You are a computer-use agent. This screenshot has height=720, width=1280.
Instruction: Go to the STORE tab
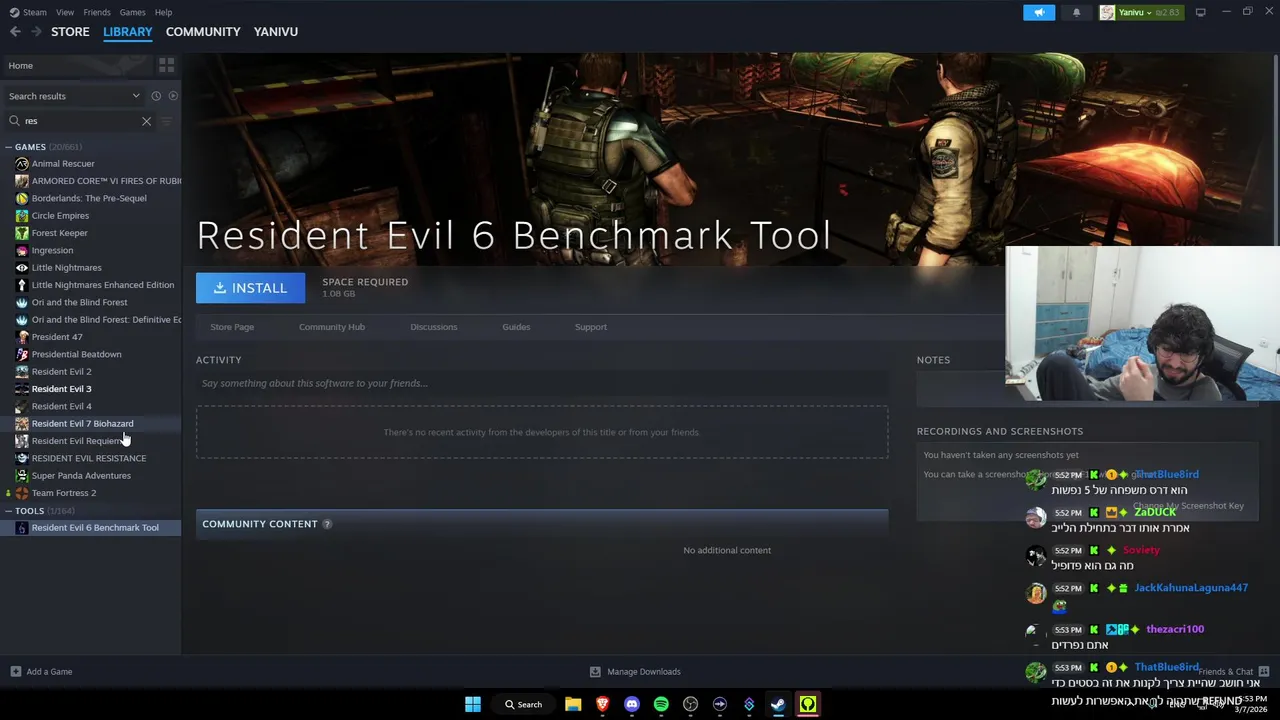tap(70, 32)
